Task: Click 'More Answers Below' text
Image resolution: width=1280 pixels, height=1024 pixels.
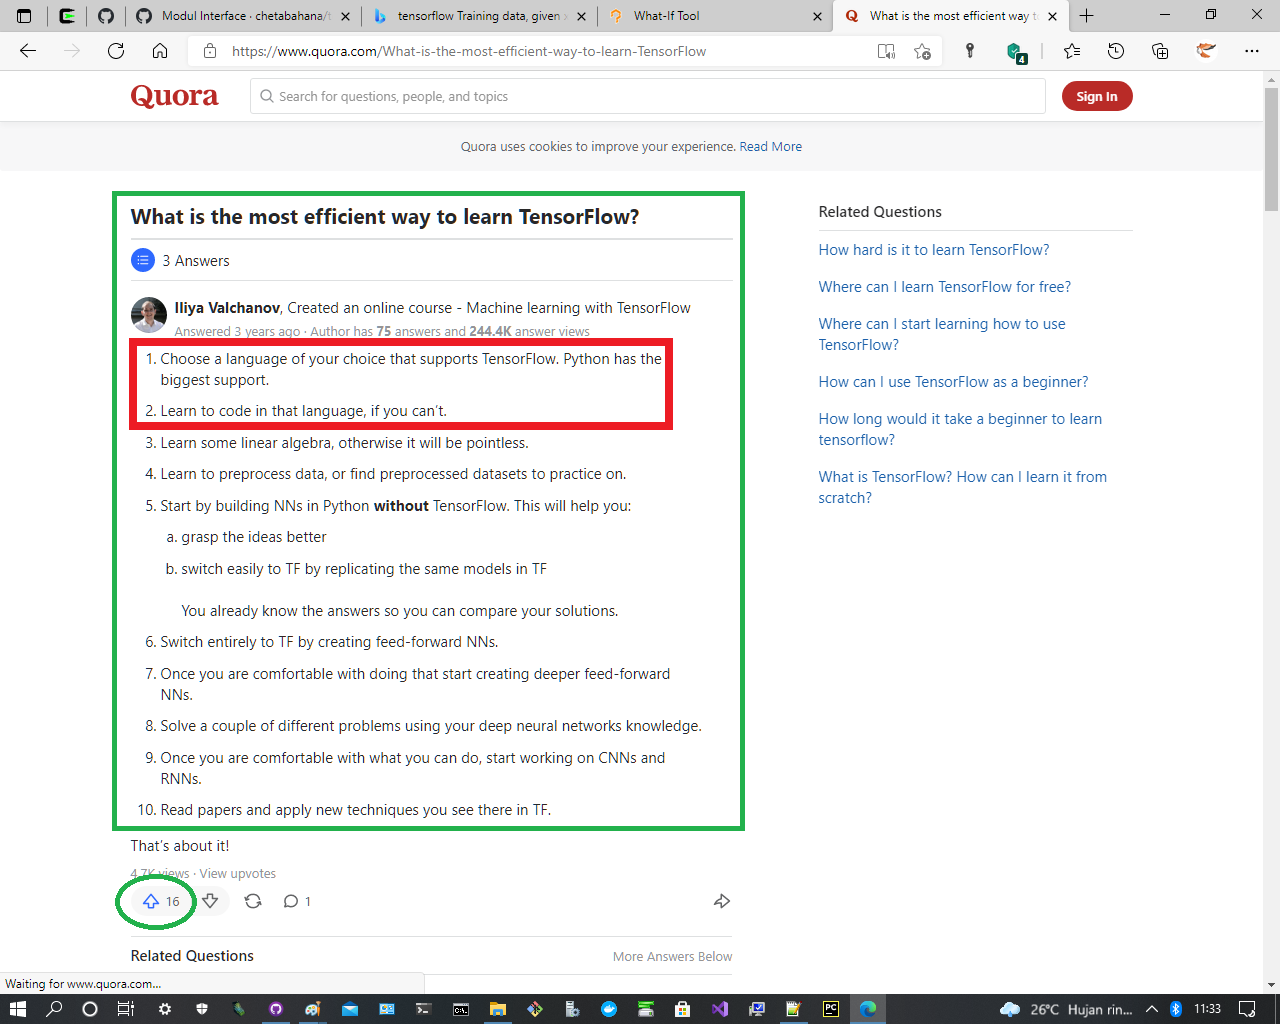Action: 672,956
